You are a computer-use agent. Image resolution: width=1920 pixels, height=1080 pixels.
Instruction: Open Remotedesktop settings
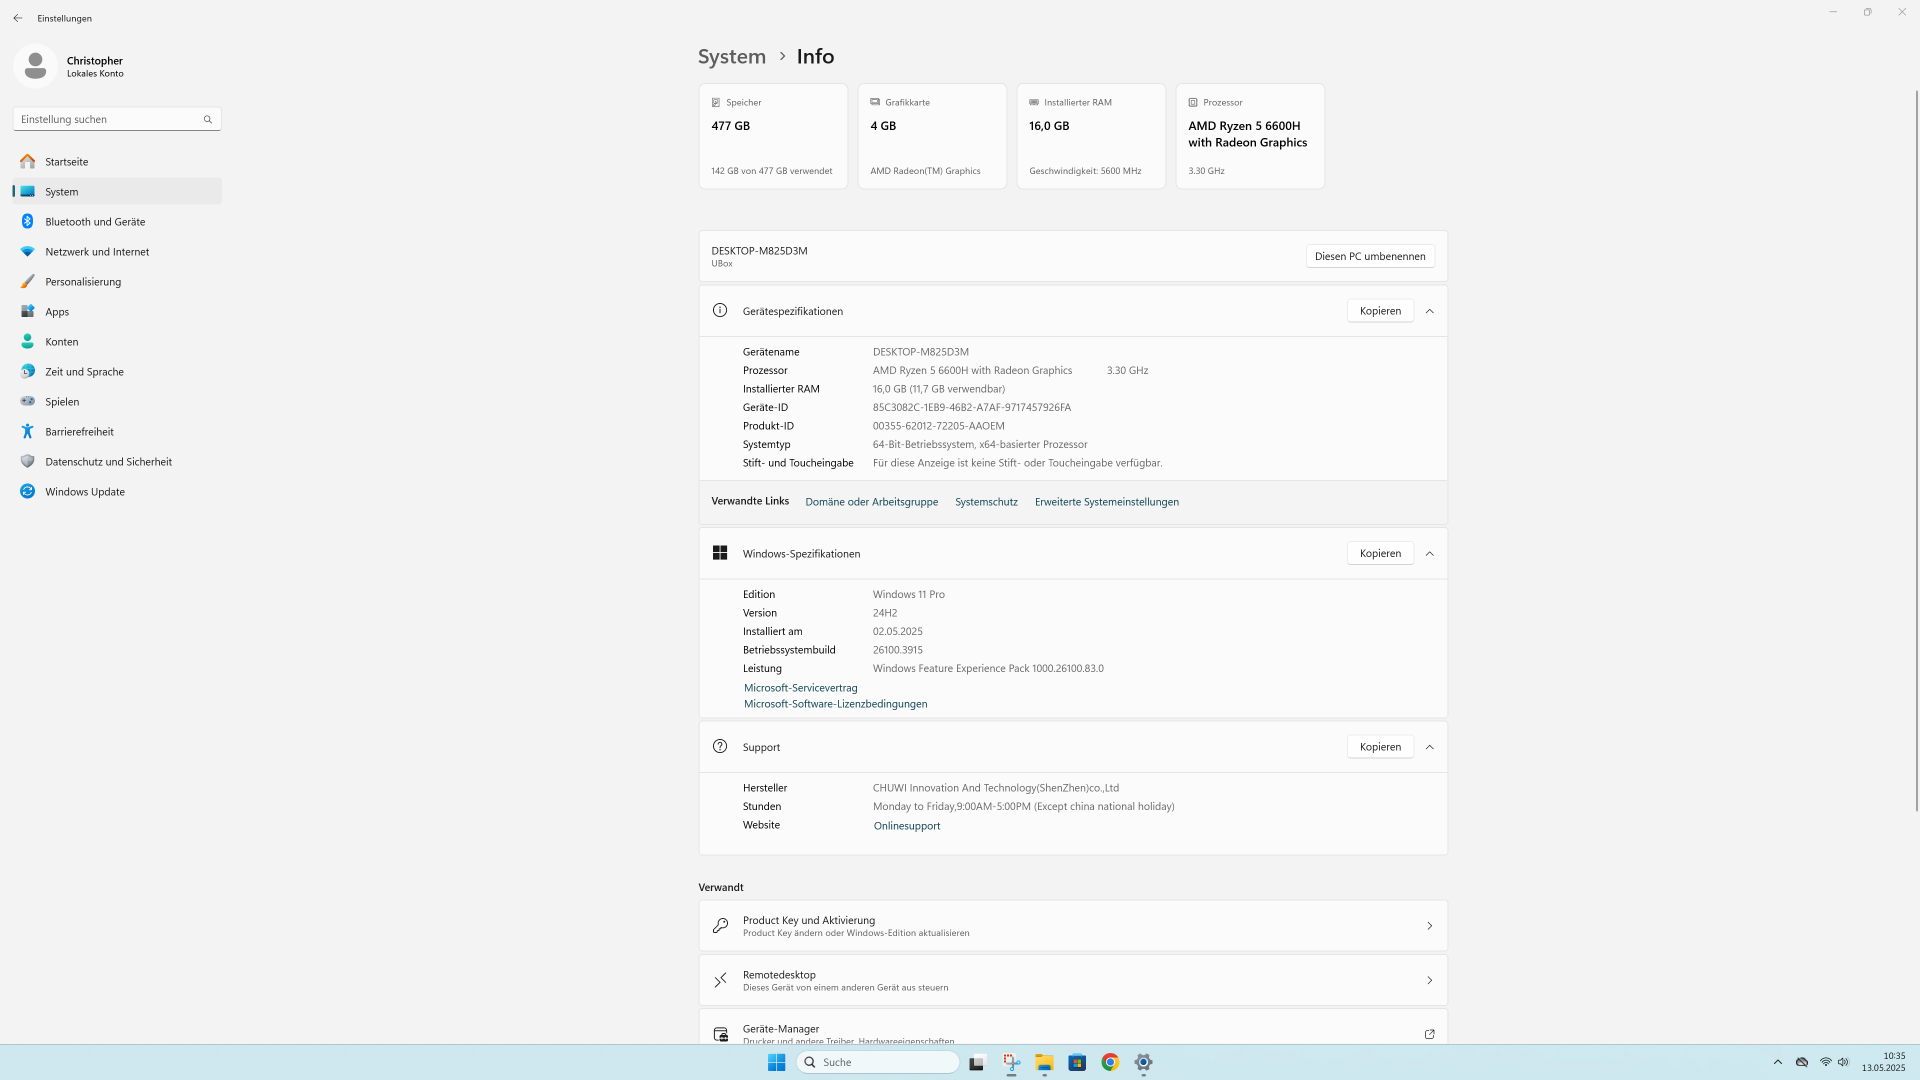click(x=1073, y=981)
